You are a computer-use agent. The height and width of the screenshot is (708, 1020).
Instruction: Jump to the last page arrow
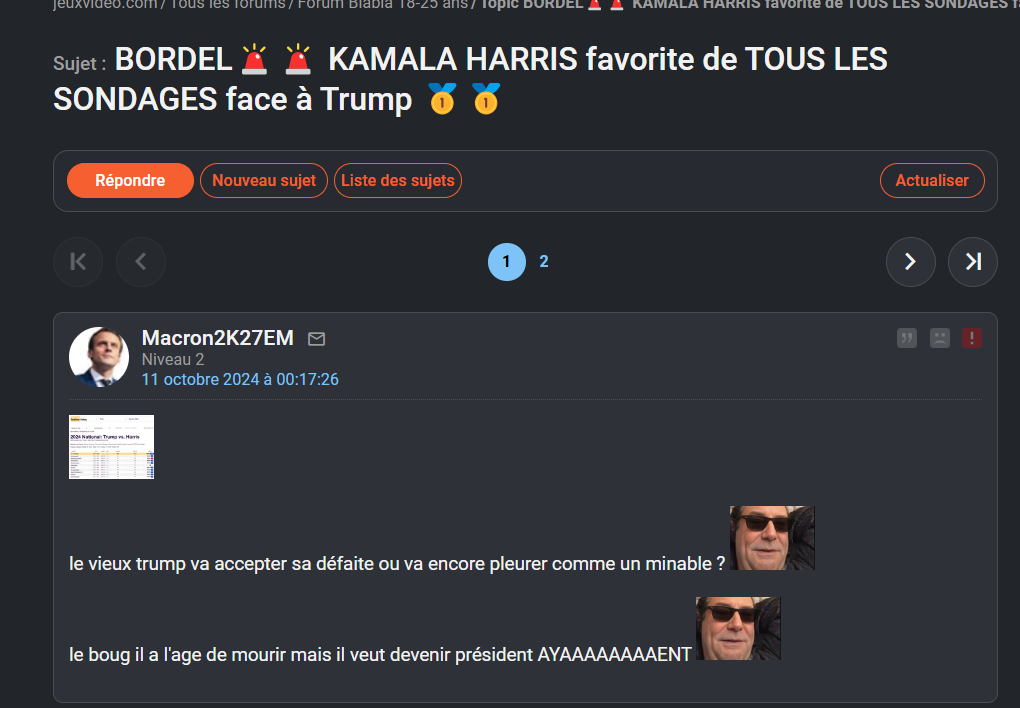point(973,262)
